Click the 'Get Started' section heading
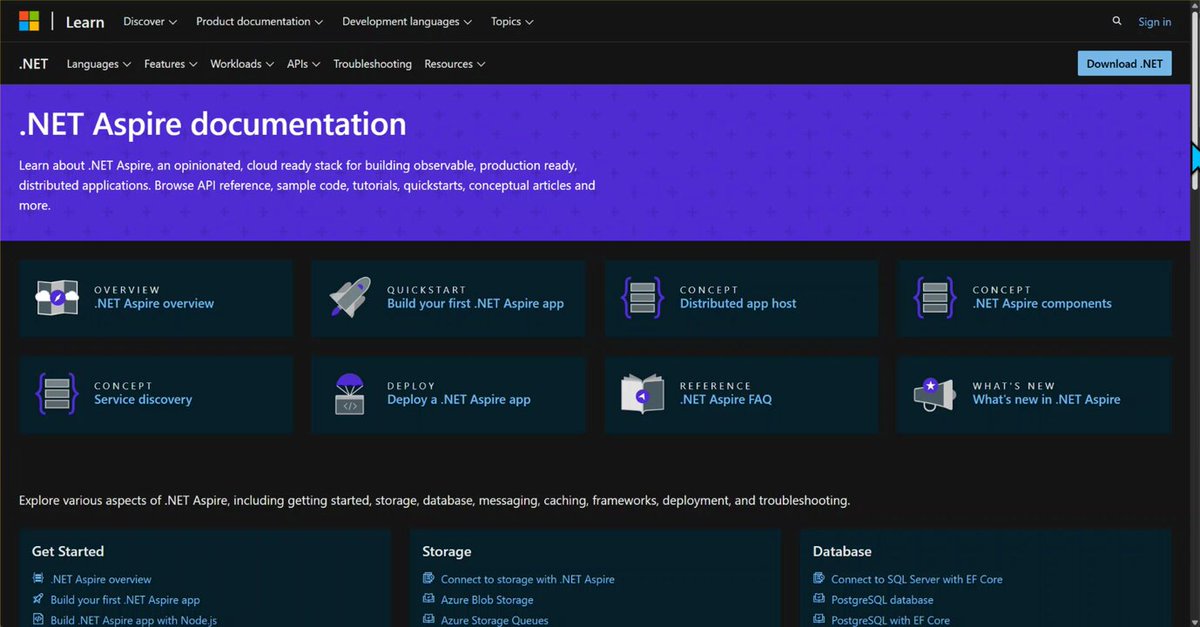Image resolution: width=1200 pixels, height=627 pixels. (68, 551)
